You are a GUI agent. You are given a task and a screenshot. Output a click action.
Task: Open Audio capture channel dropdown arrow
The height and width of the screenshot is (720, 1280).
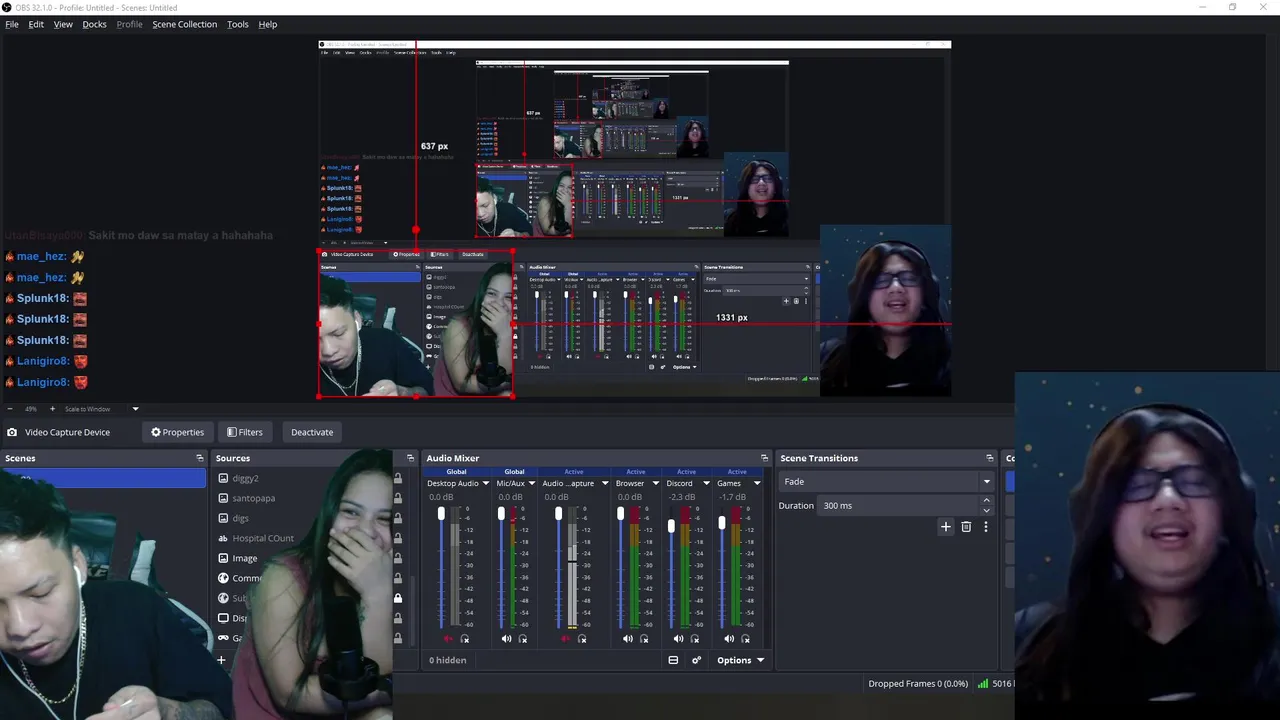coord(604,483)
